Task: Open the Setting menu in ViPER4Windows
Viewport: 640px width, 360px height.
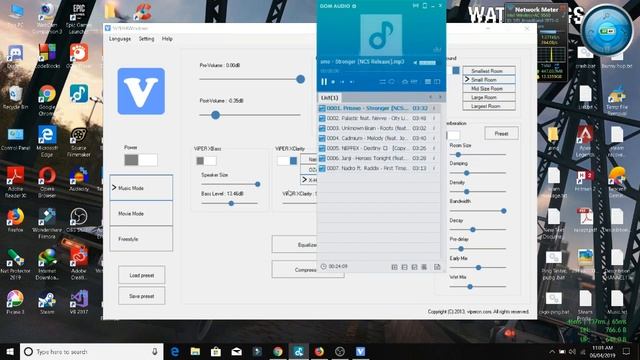Action: coord(146,39)
